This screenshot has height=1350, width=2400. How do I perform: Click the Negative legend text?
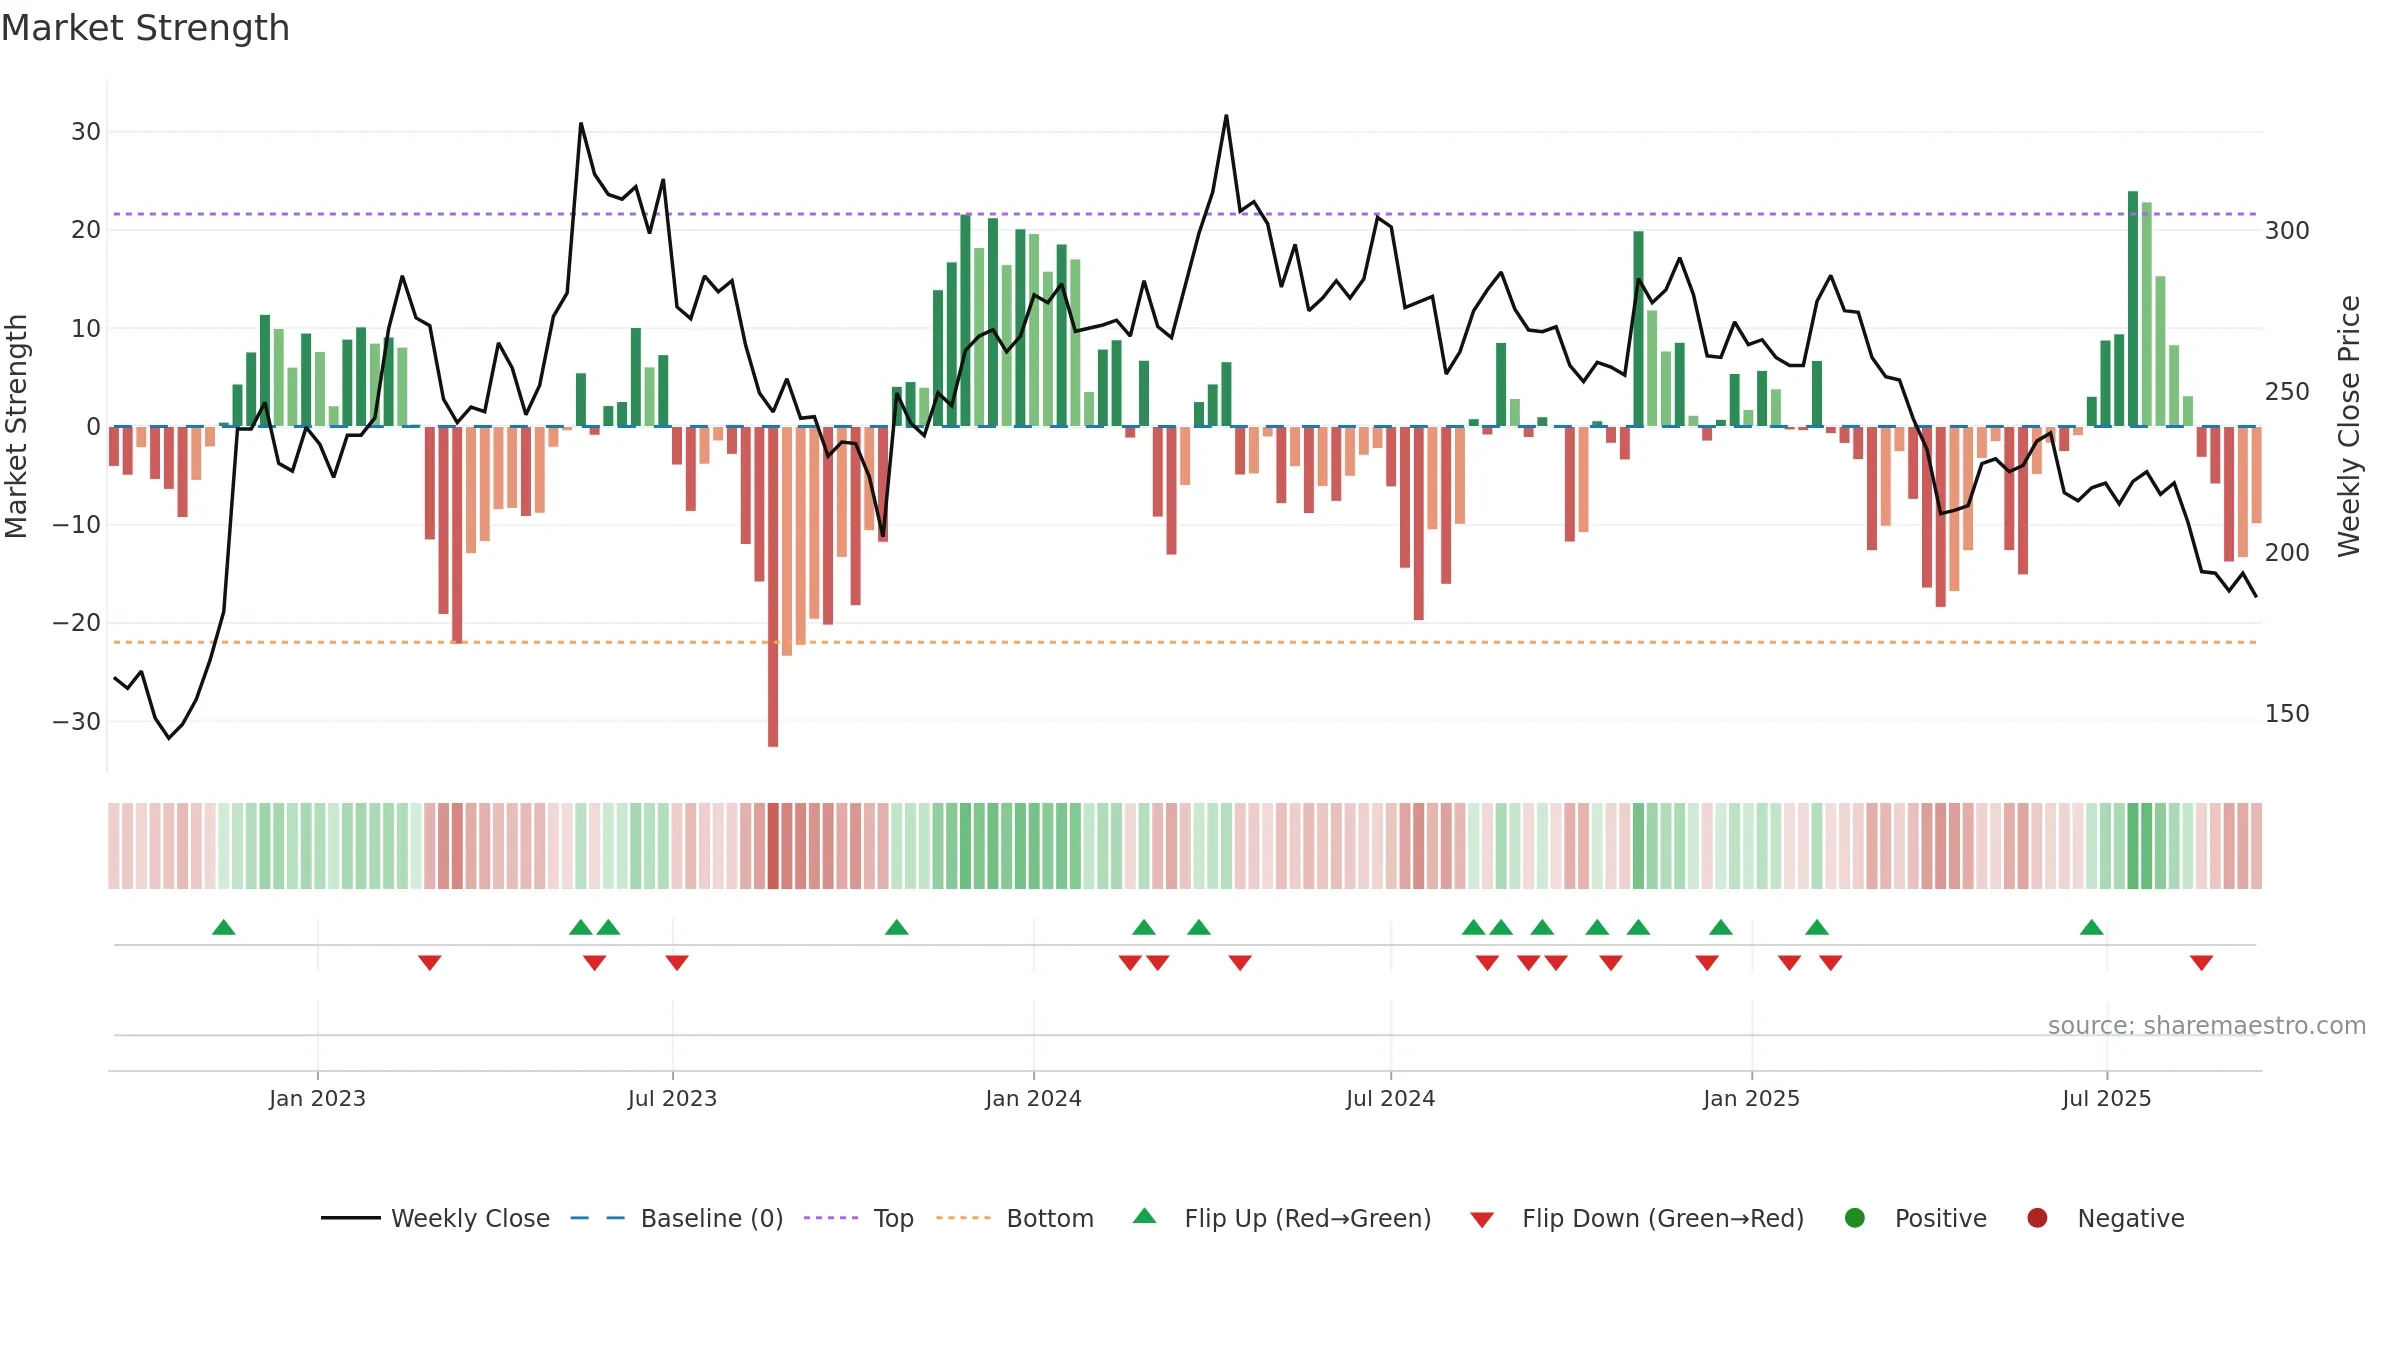pyautogui.click(x=2131, y=1218)
